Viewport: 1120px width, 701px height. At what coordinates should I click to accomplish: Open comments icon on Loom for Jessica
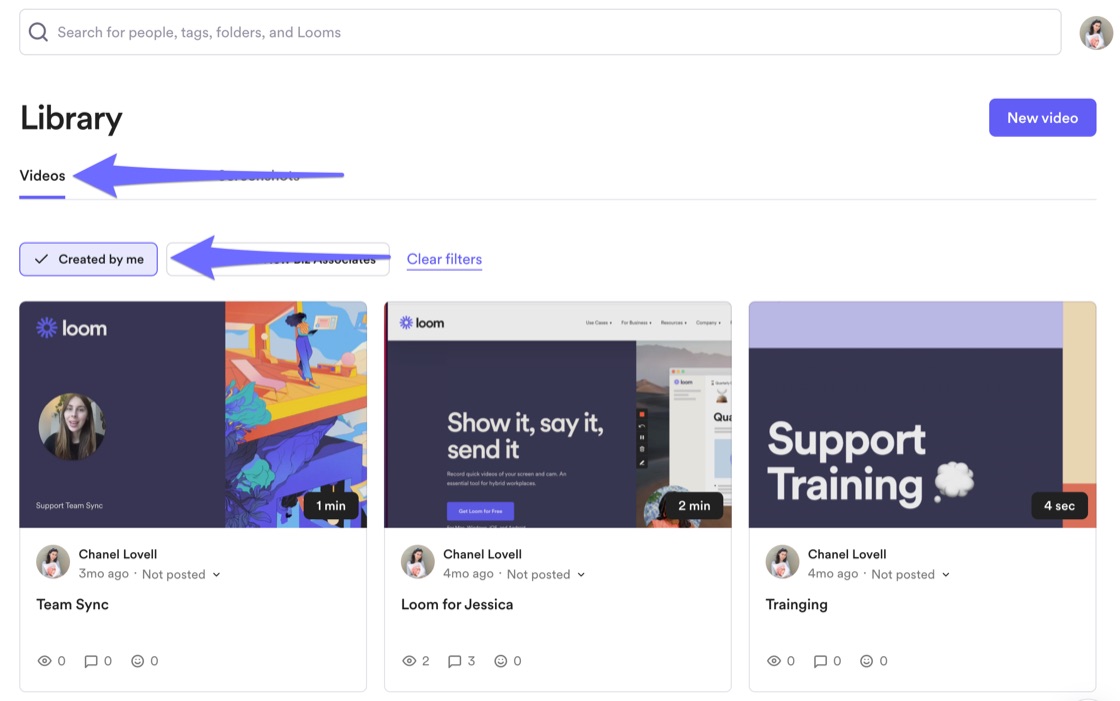click(454, 661)
